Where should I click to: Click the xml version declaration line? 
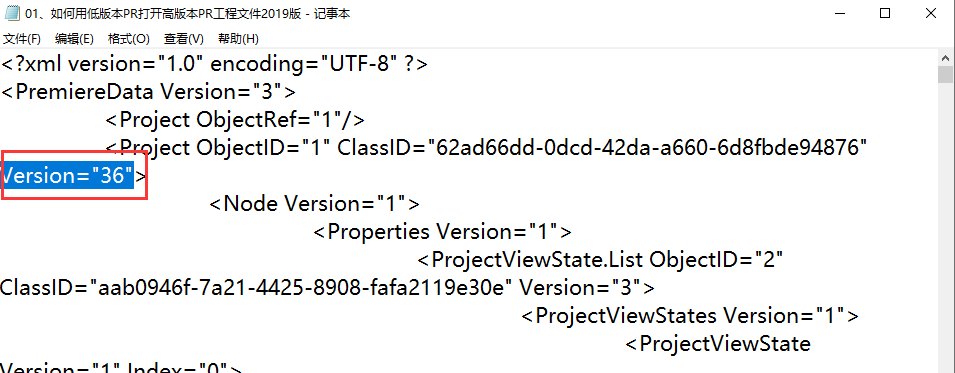[214, 64]
